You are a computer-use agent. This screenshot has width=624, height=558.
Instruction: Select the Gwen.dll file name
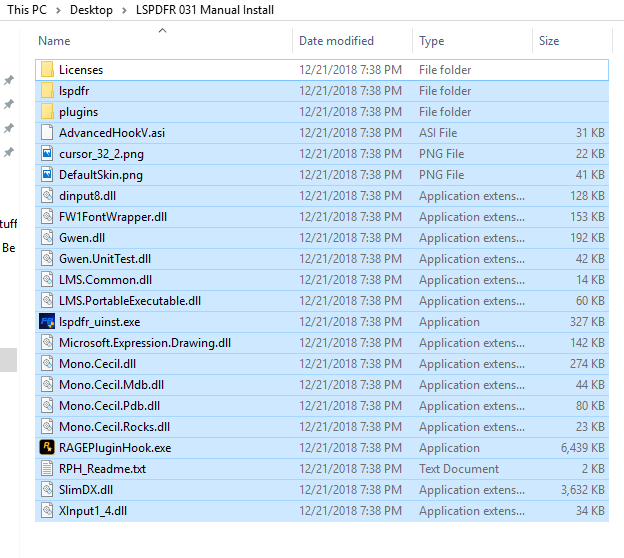point(82,238)
